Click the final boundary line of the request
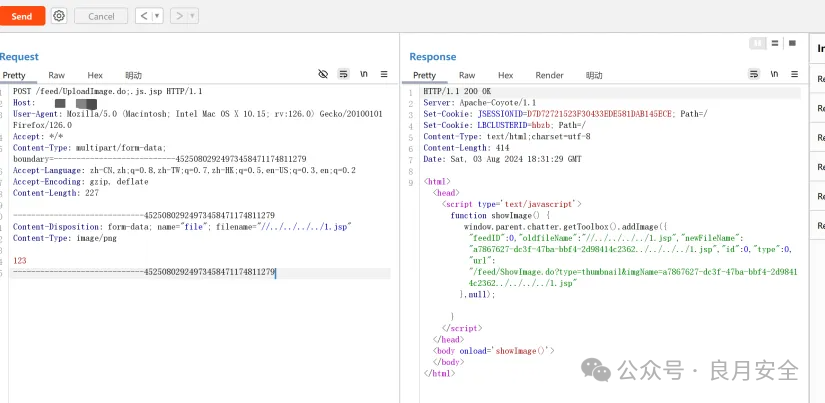The height and width of the screenshot is (403, 825). click(144, 273)
